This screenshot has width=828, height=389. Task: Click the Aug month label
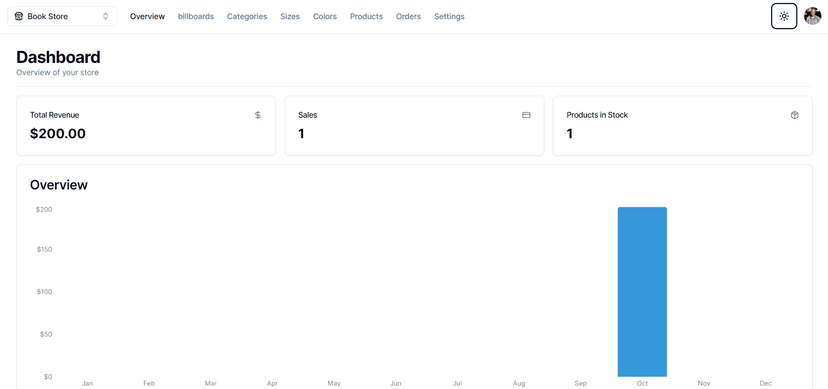(x=519, y=384)
